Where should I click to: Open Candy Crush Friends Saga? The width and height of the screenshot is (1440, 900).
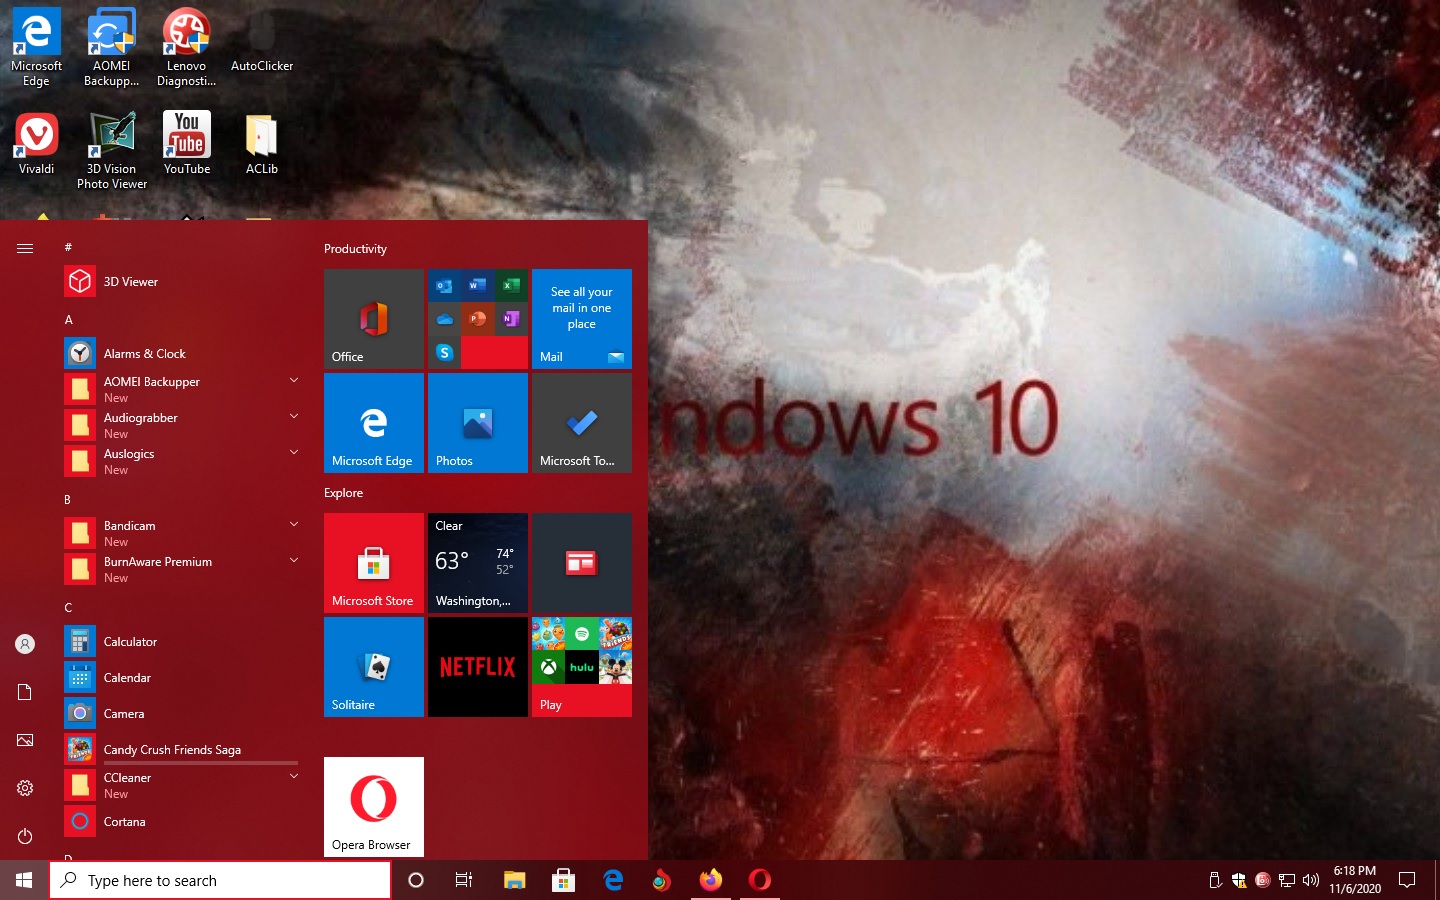coord(180,750)
